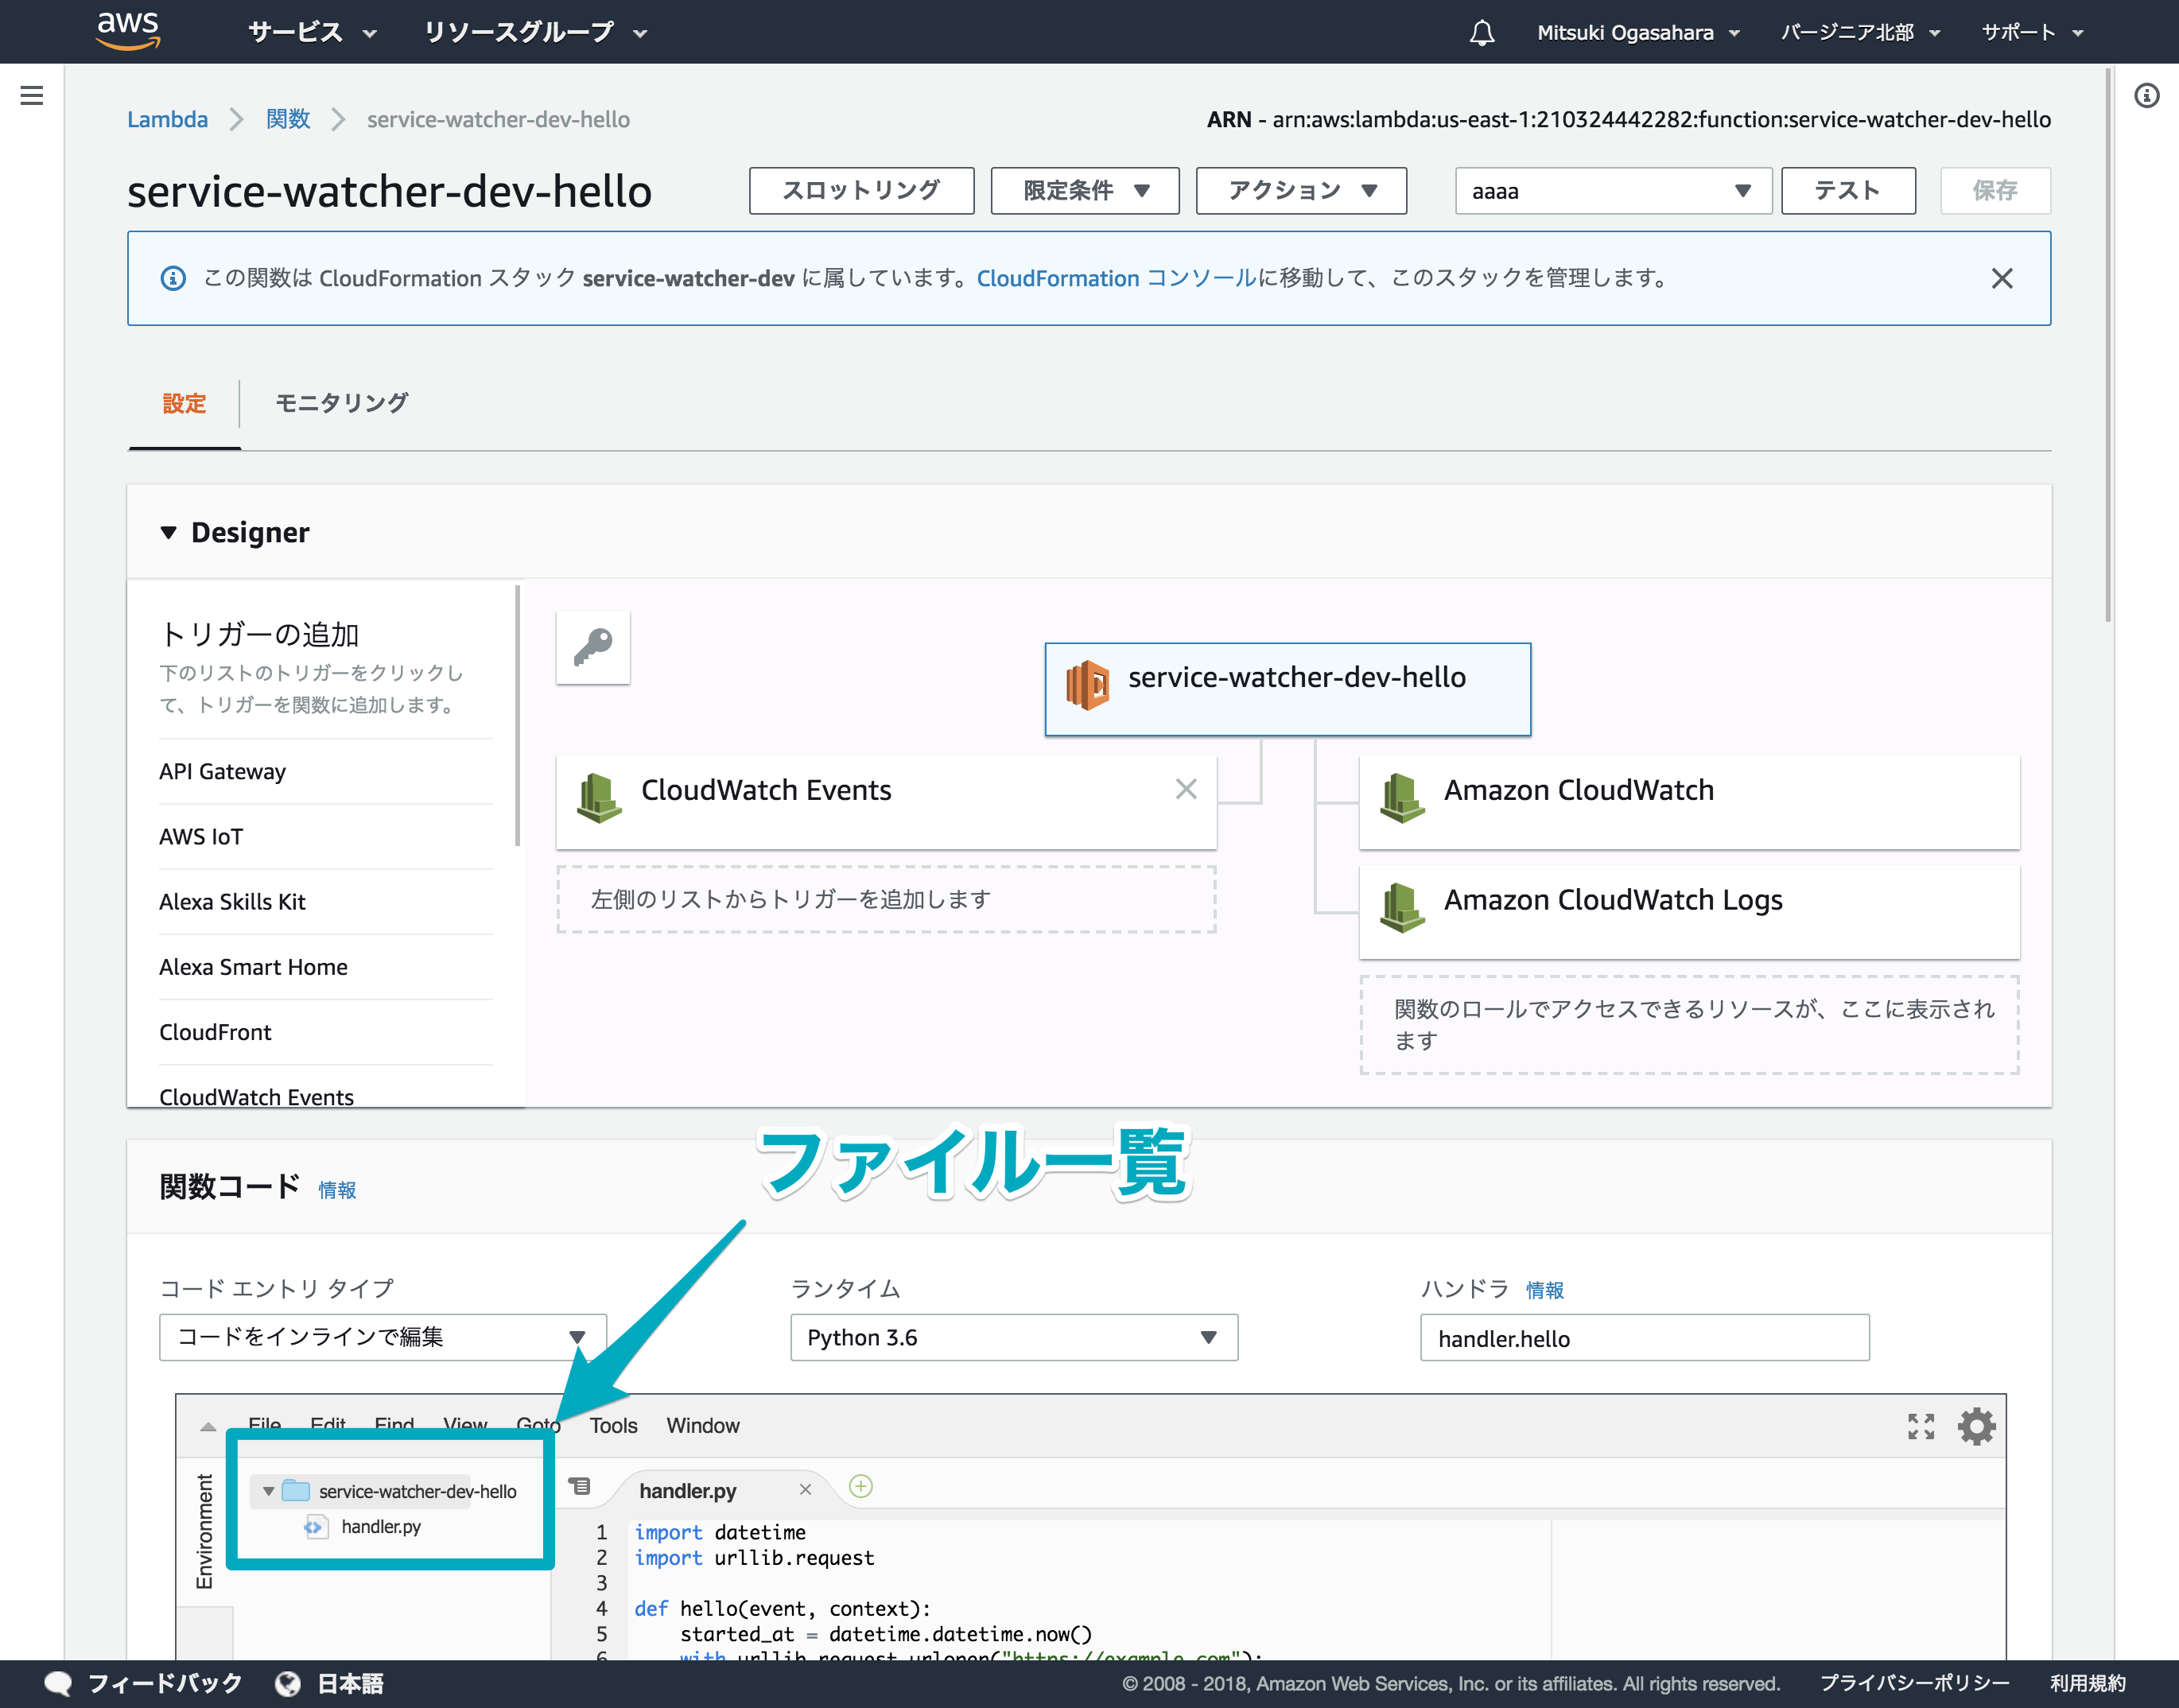Screen dimensions: 2179x1708
Task: Go to the 関数 breadcrumb link
Action: pos(288,119)
